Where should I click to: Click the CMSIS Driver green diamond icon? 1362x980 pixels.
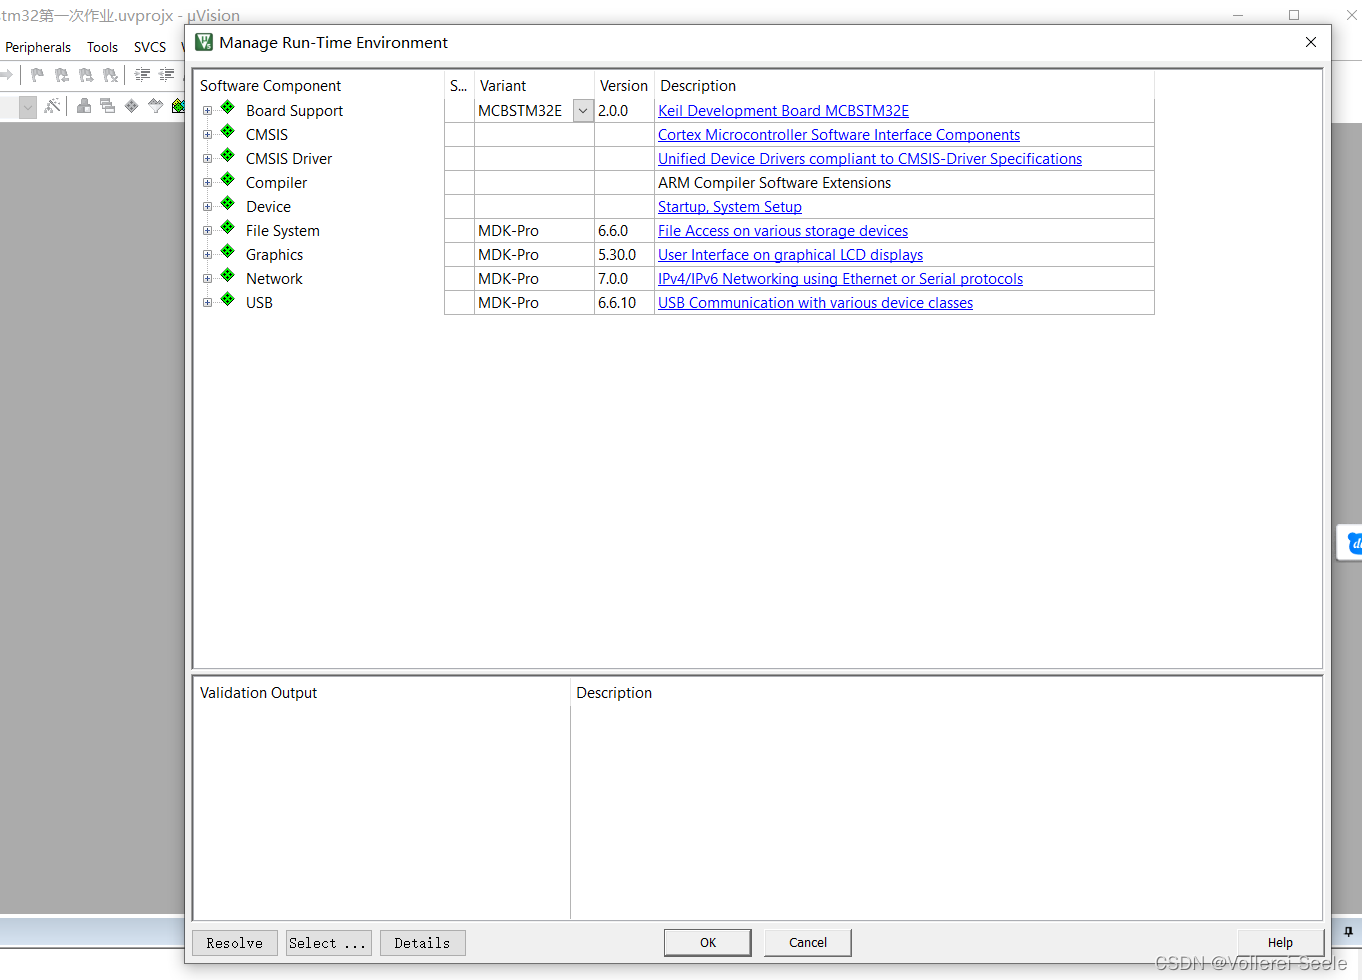click(227, 155)
